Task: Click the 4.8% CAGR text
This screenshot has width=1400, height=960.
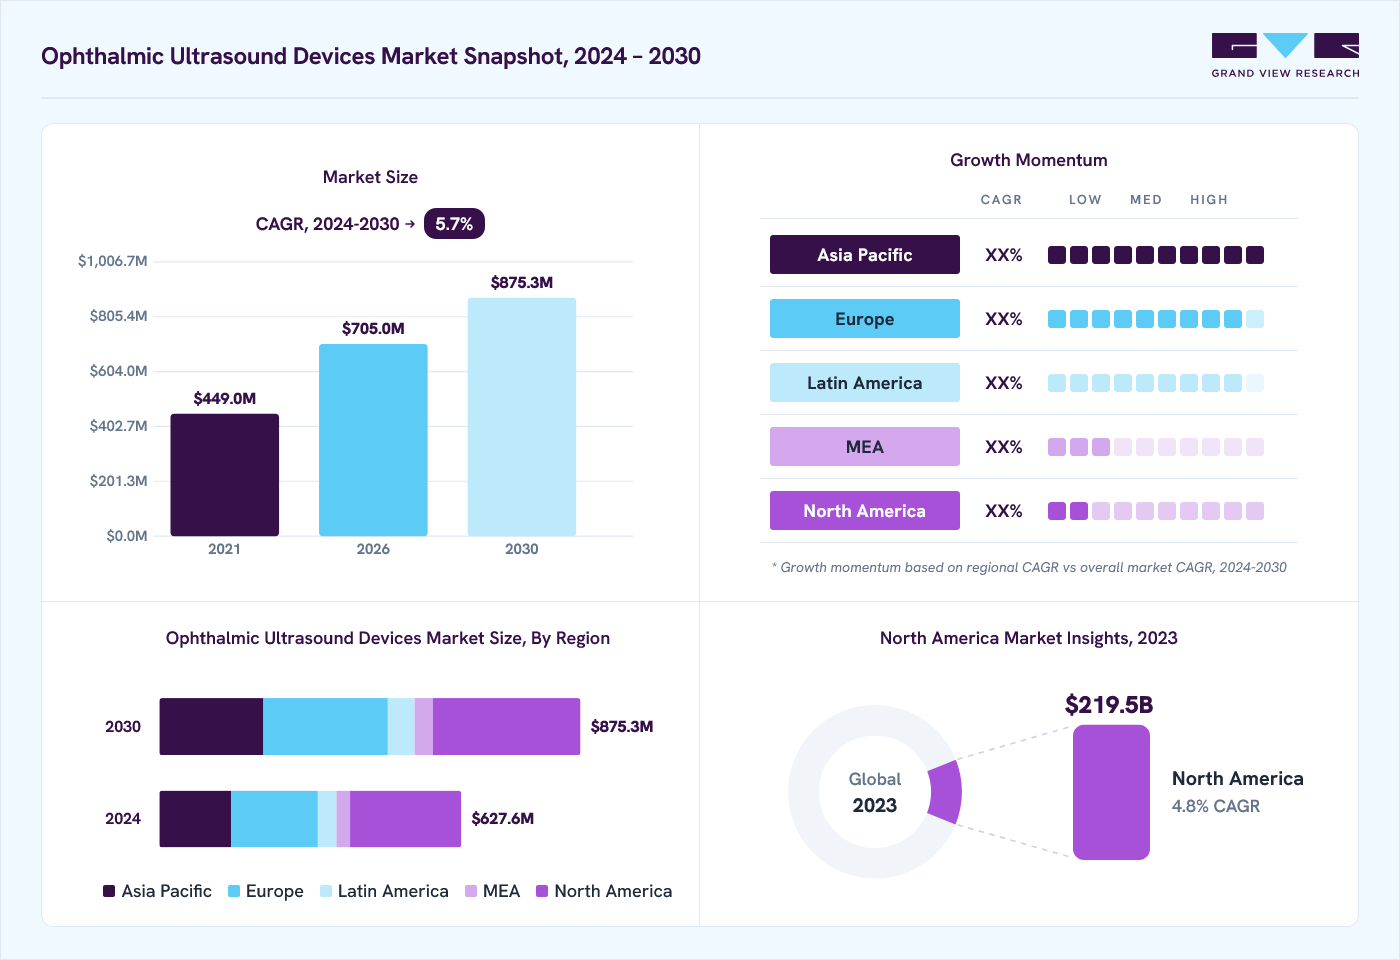Action: 1216,806
